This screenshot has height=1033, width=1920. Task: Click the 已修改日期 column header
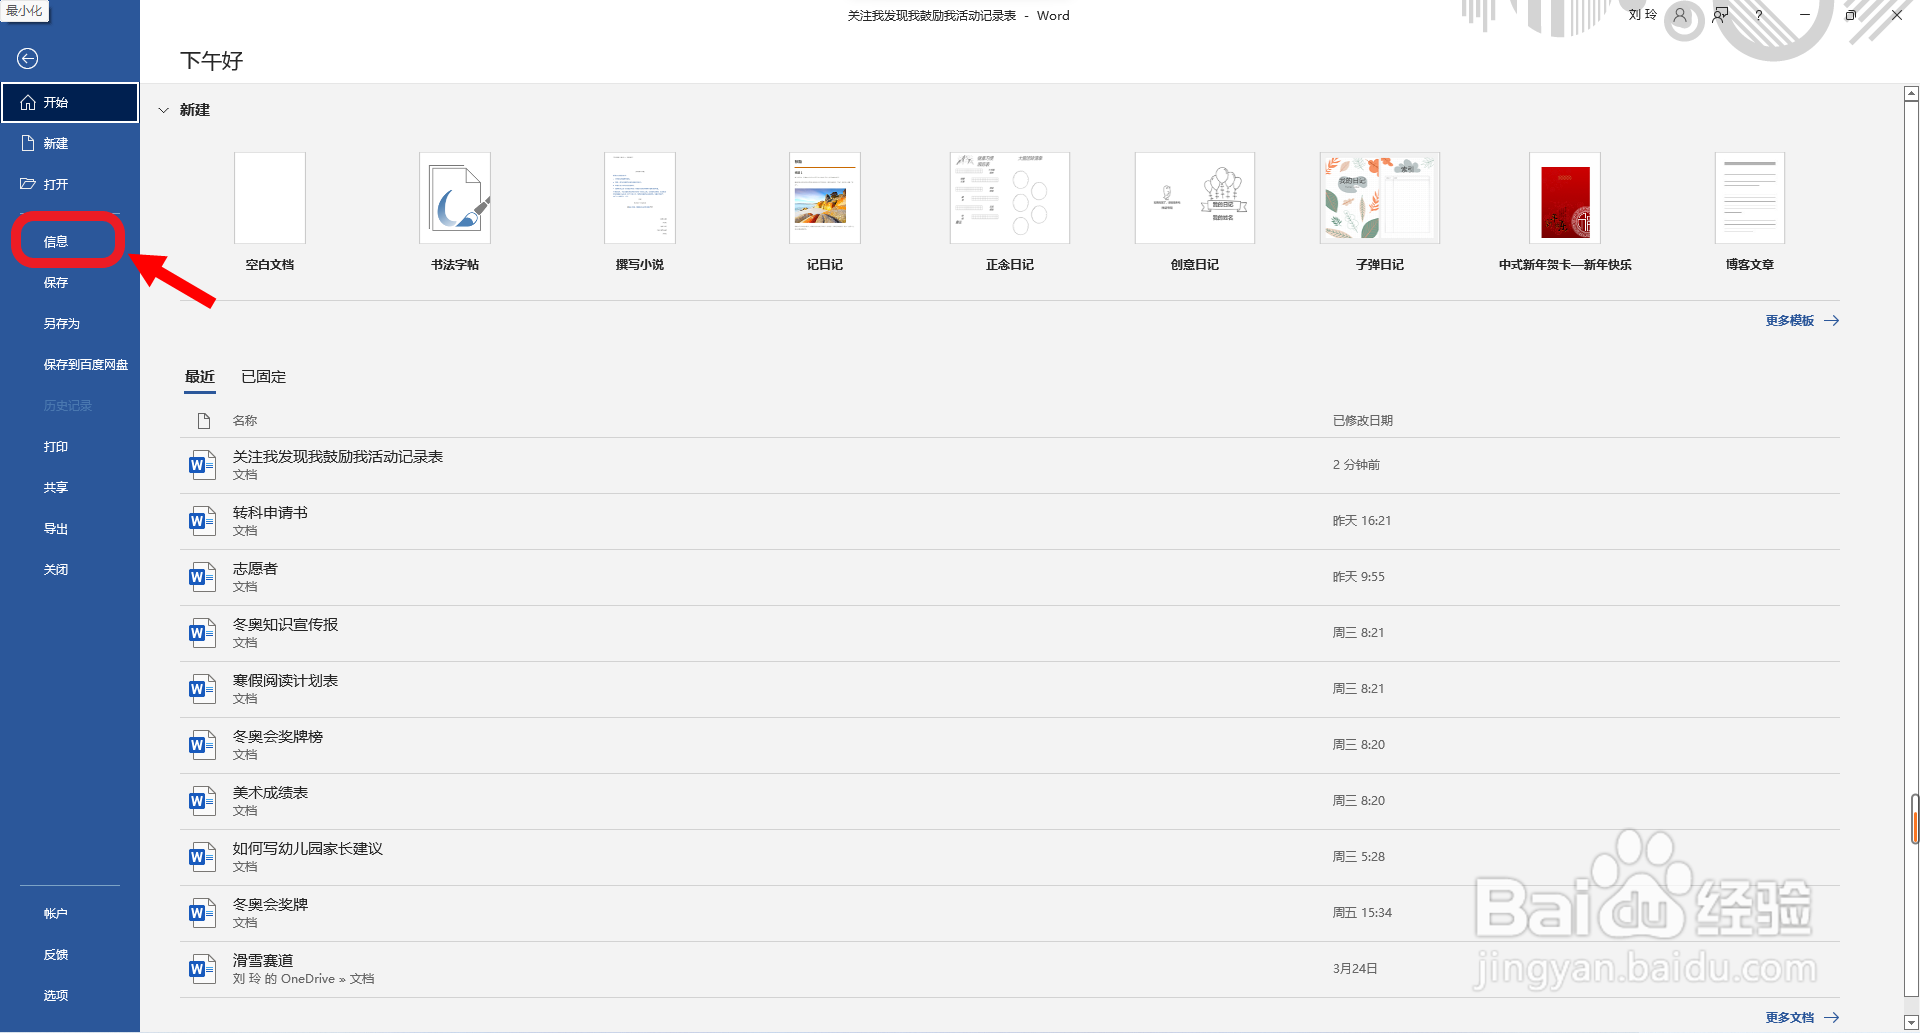pyautogui.click(x=1363, y=421)
